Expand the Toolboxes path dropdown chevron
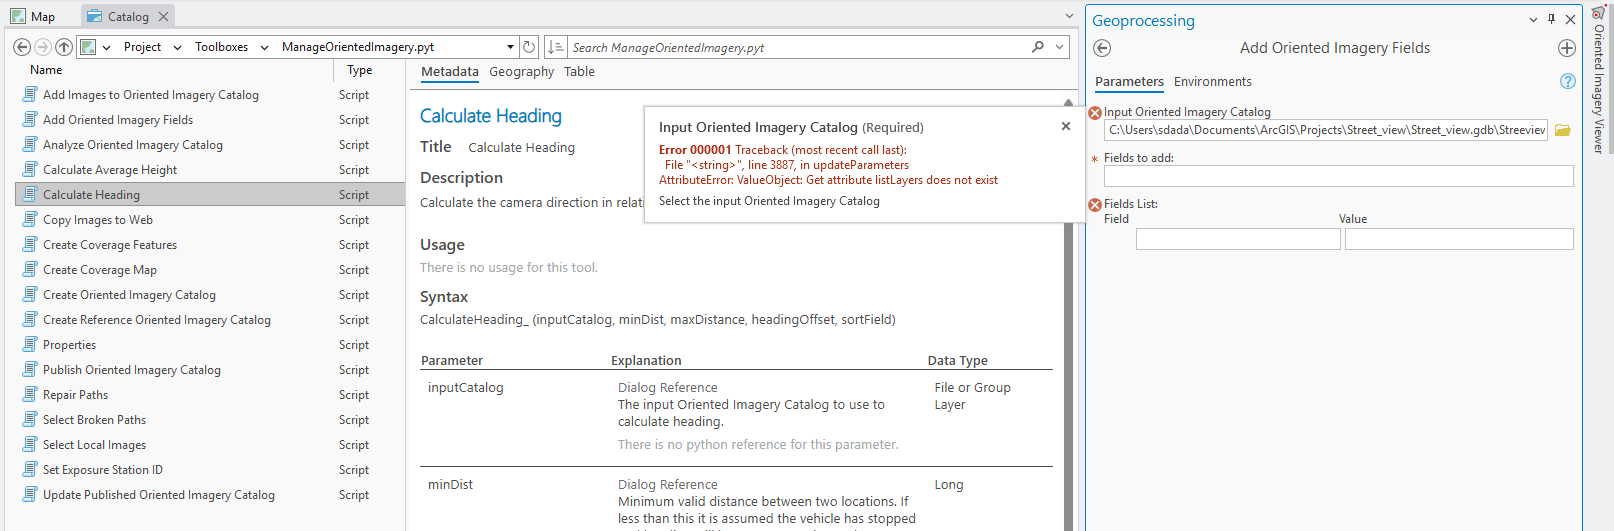The image size is (1614, 531). pyautogui.click(x=264, y=47)
